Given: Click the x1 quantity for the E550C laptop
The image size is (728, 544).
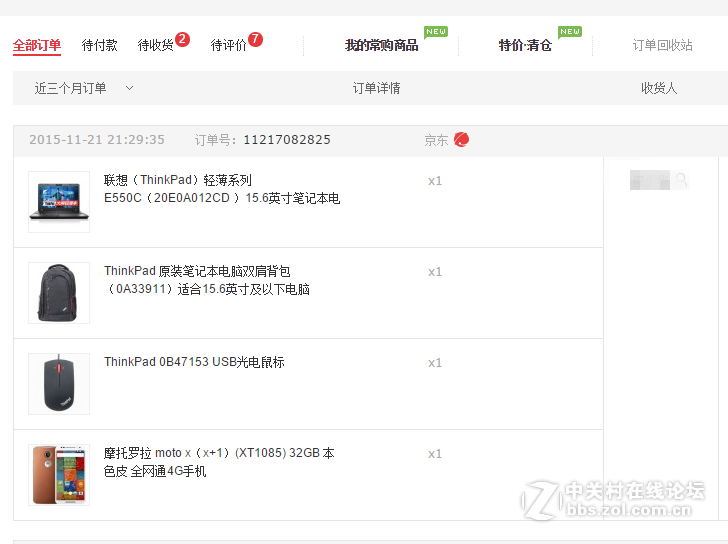Looking at the screenshot, I should [435, 181].
